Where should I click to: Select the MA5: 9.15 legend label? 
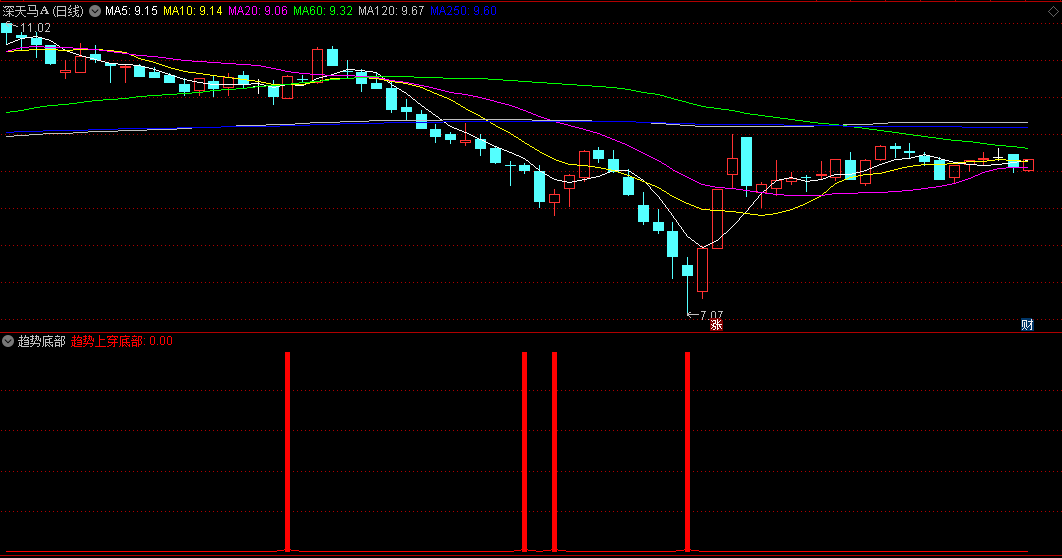pyautogui.click(x=131, y=11)
